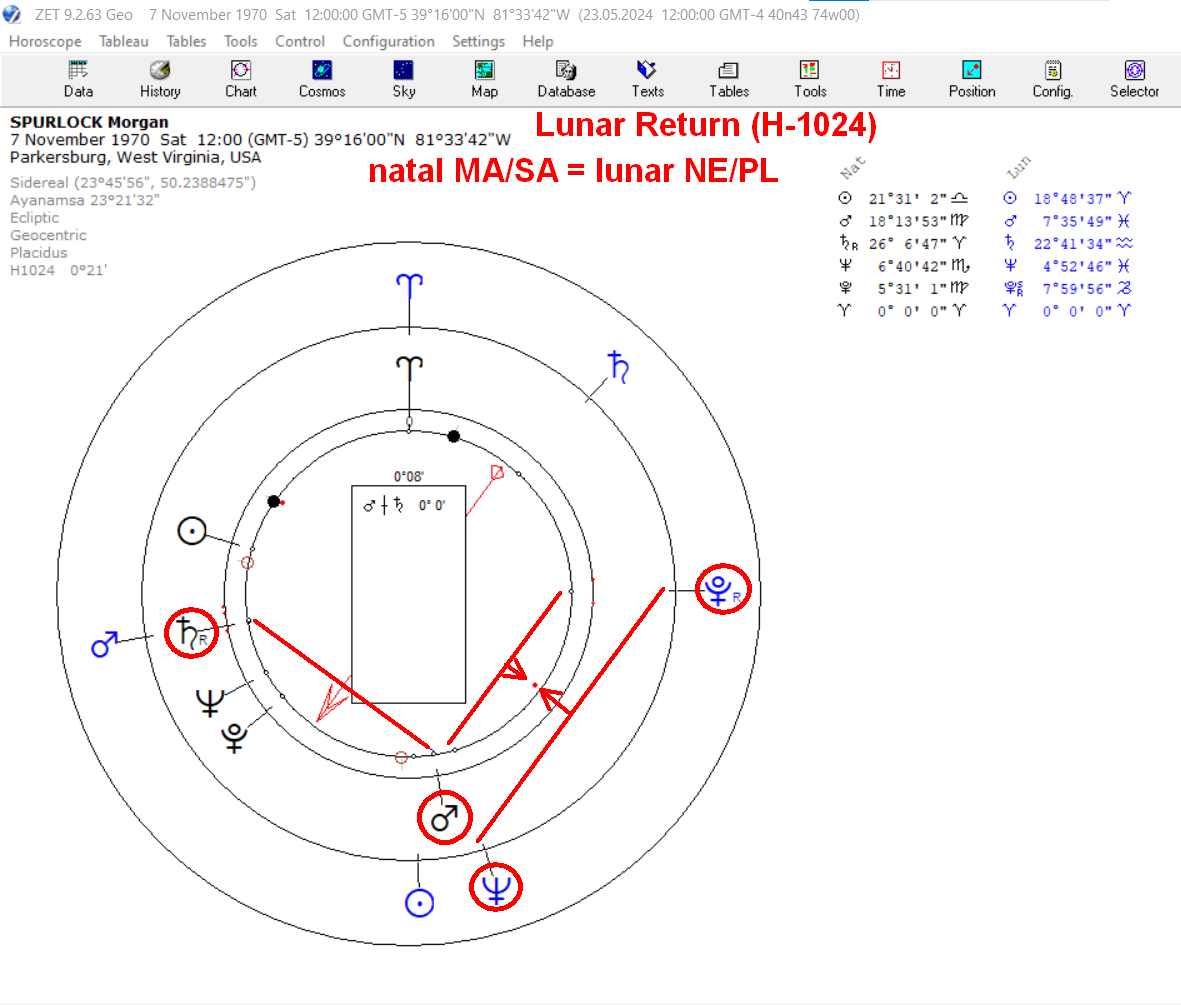Viewport: 1181px width, 1005px height.
Task: Open the Cosmos view icon
Action: pyautogui.click(x=322, y=79)
